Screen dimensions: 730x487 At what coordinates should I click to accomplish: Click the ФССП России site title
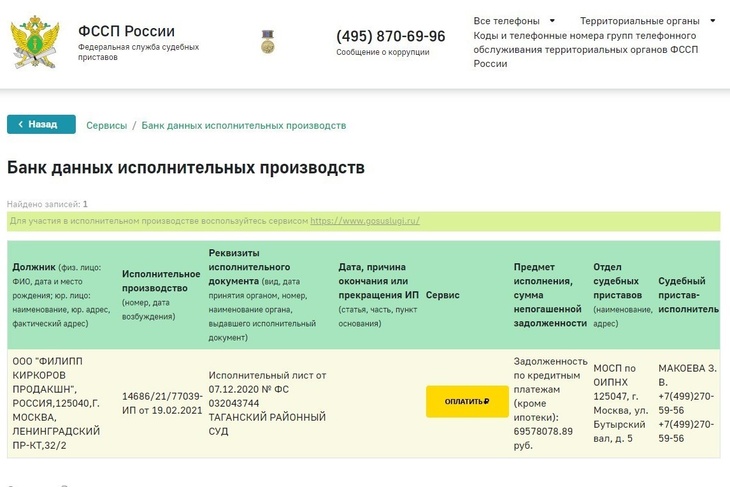[126, 31]
